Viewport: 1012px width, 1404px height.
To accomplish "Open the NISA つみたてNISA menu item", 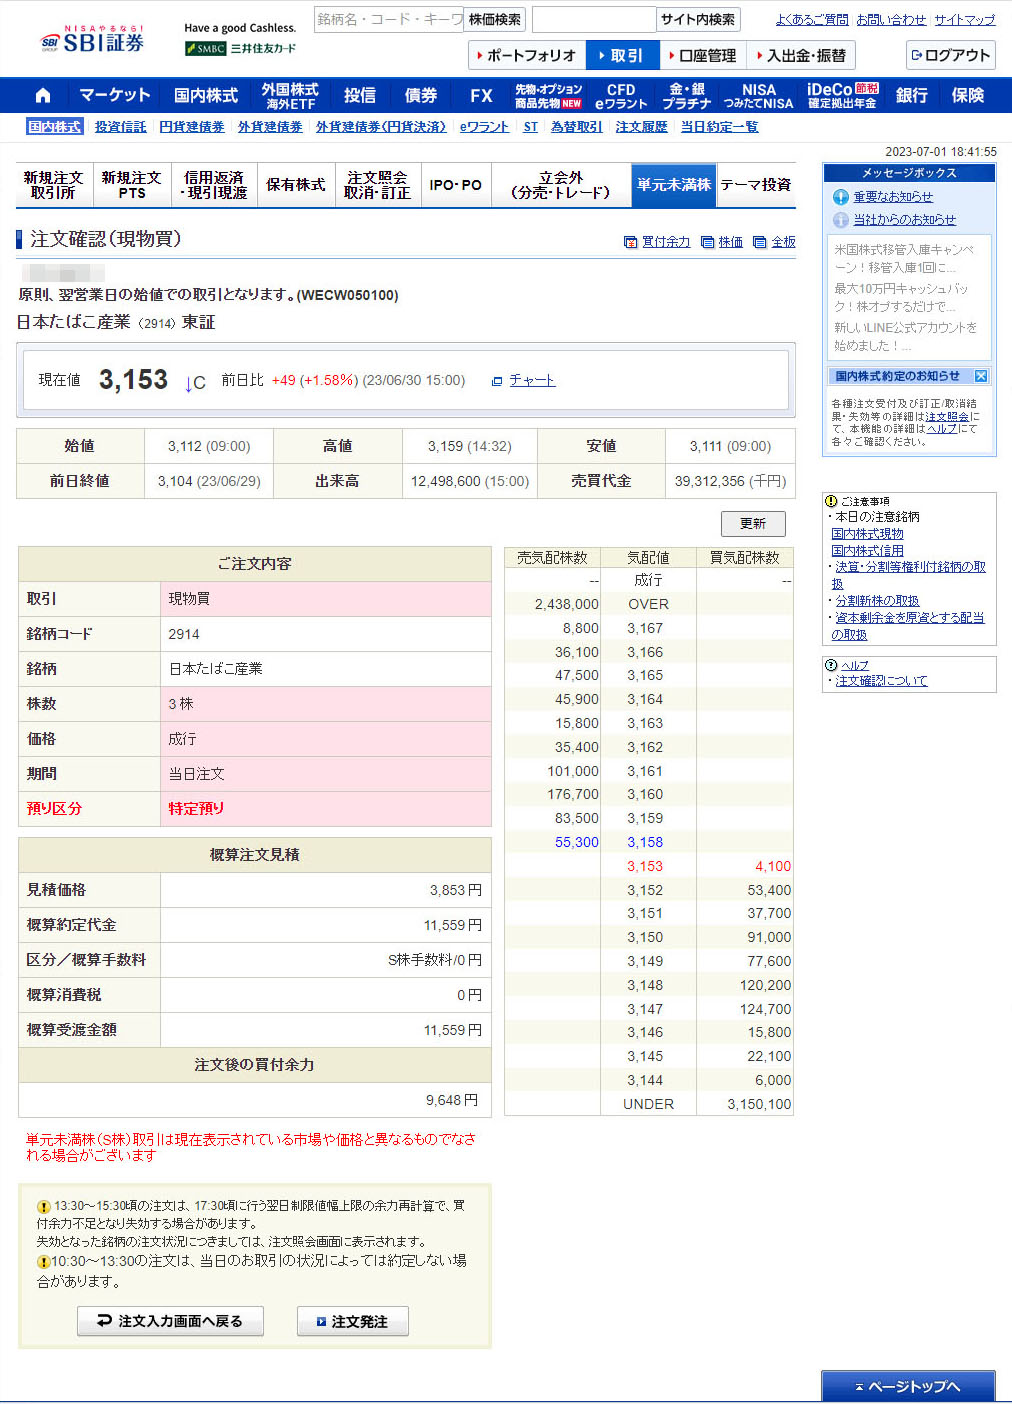I will pyautogui.click(x=758, y=96).
